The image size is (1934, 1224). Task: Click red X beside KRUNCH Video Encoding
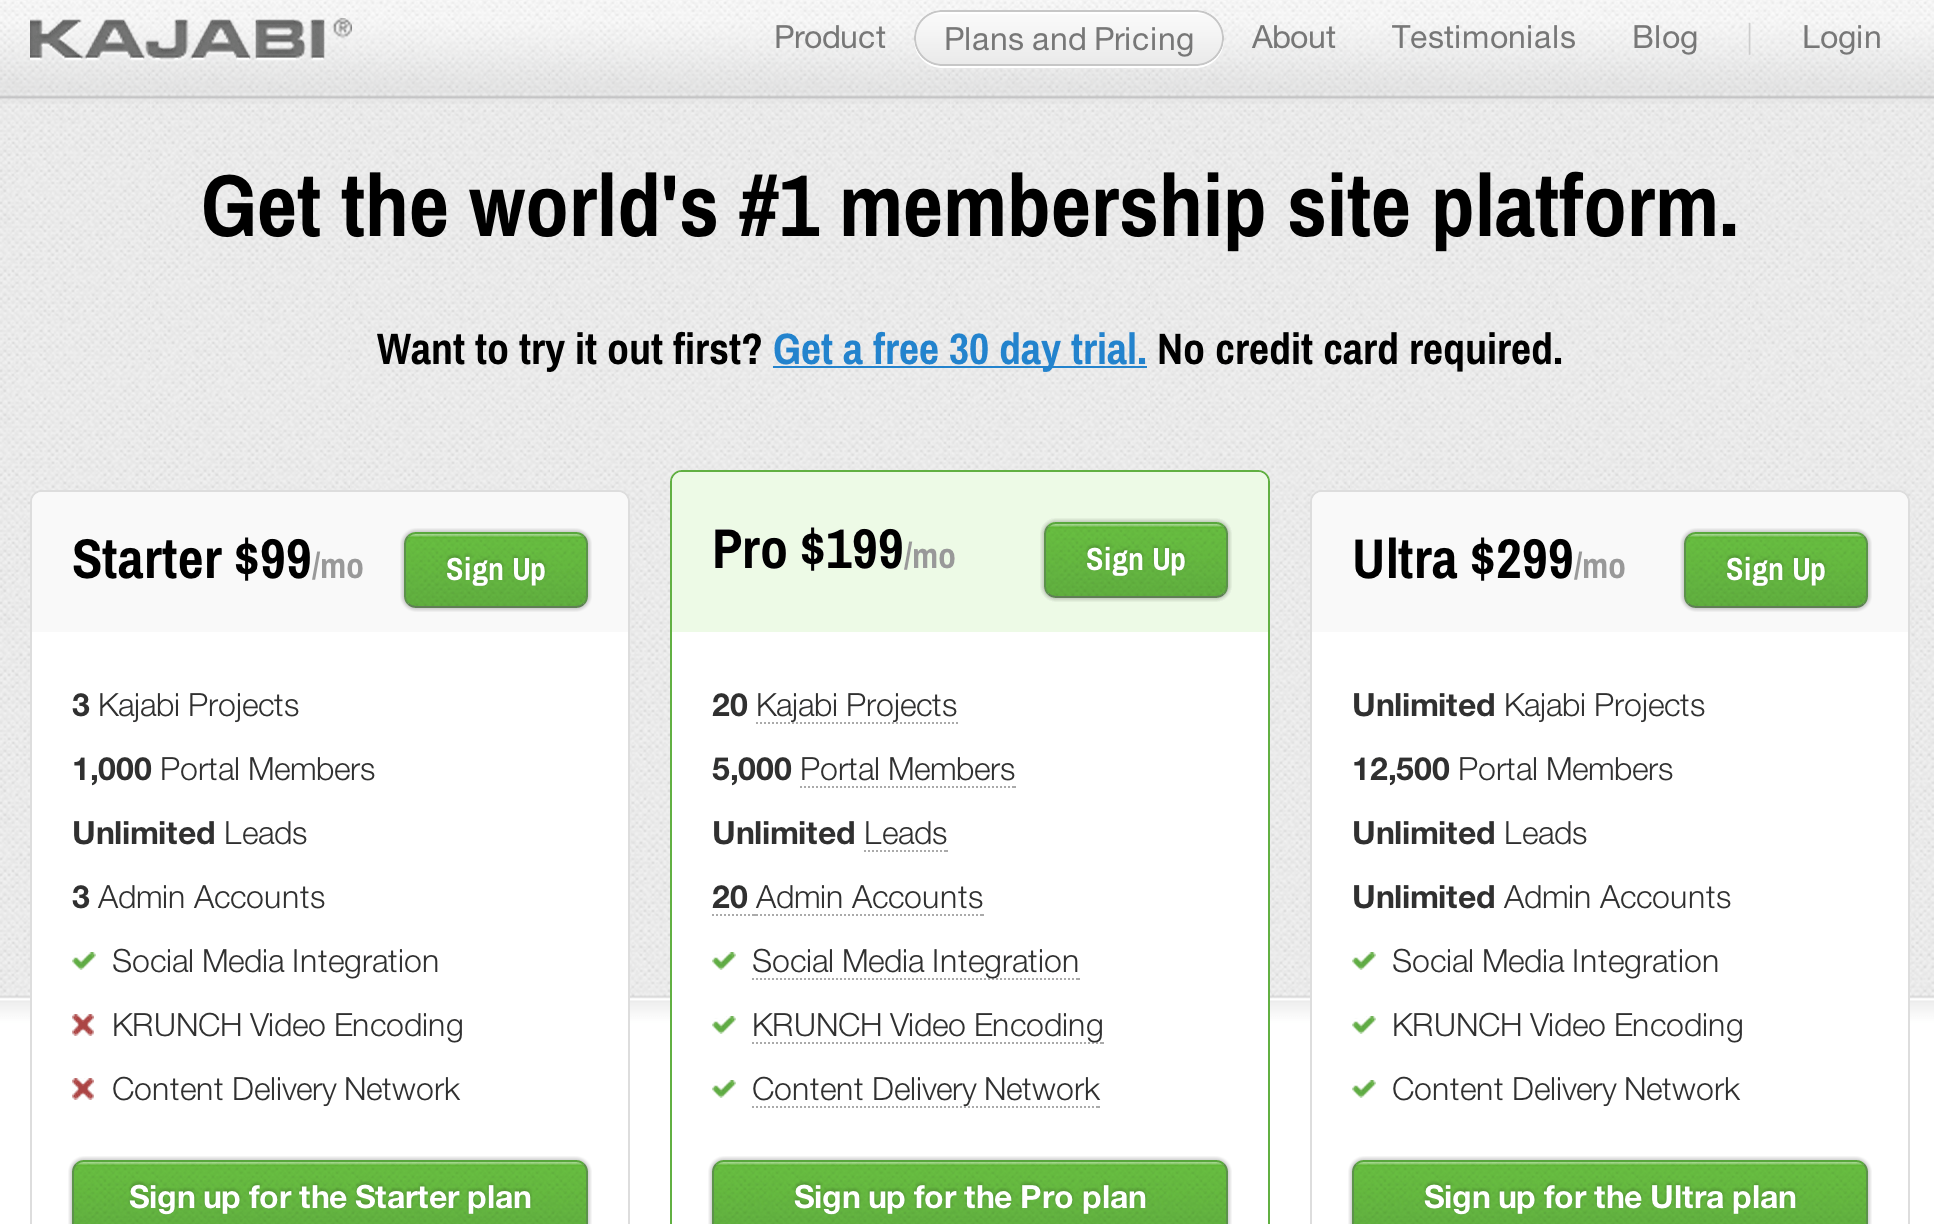pos(84,1025)
